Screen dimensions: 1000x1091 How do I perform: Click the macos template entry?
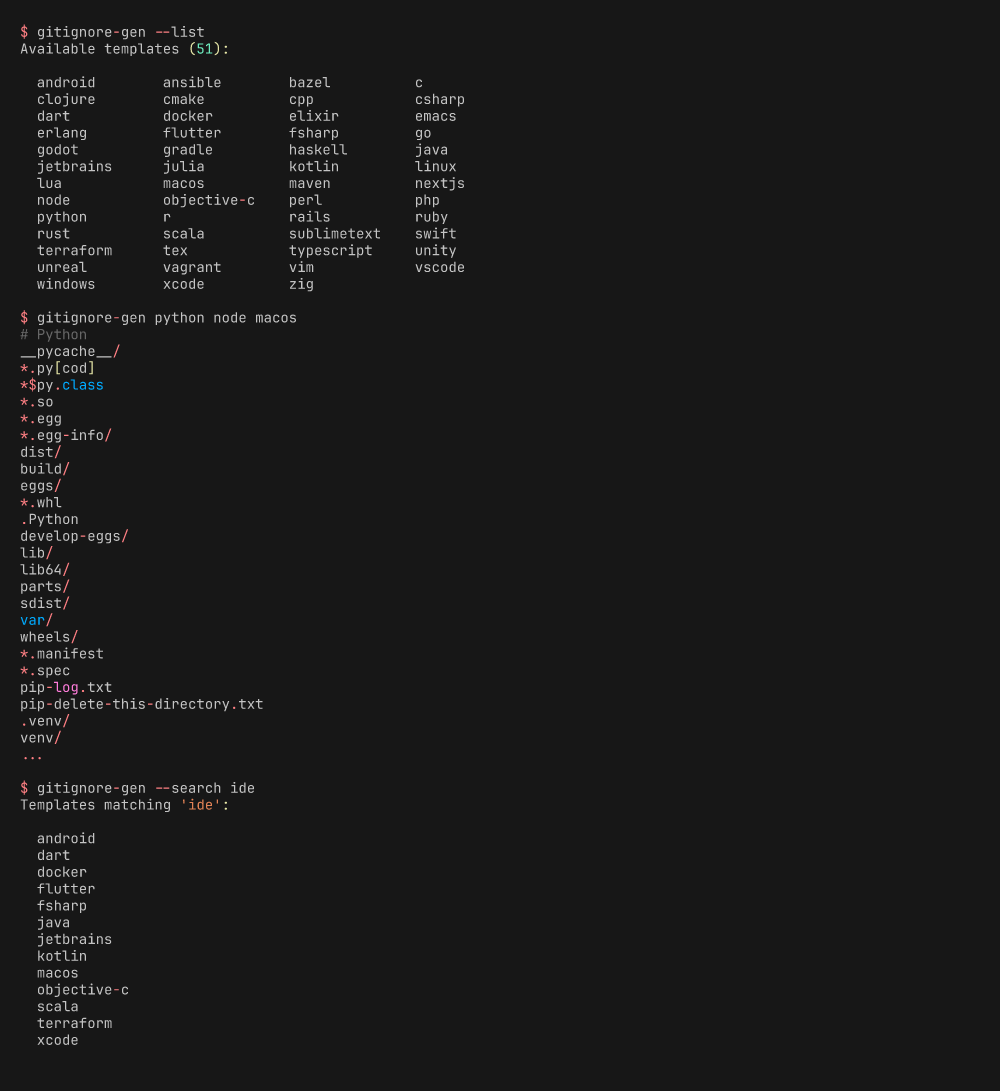[184, 183]
